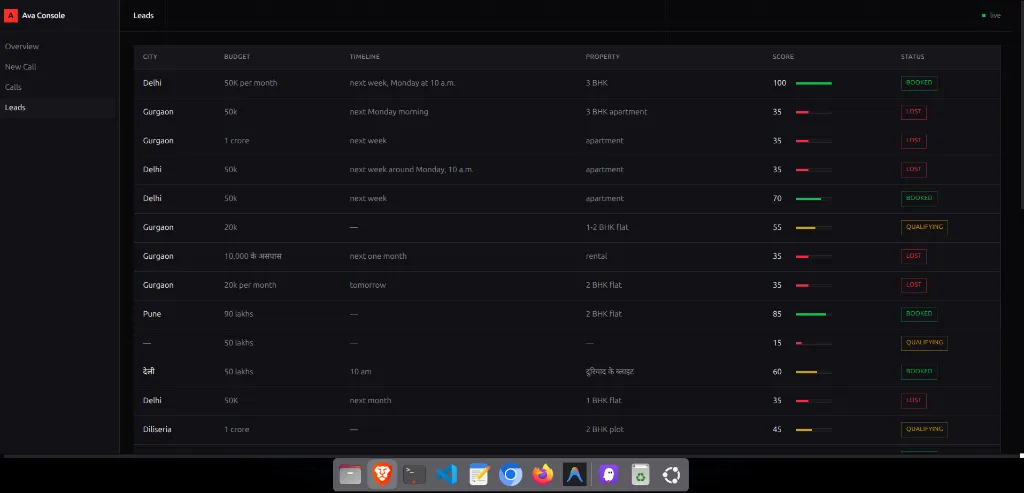This screenshot has height=493, width=1024.
Task: Select the 'next month' timeline cell
Action: pyautogui.click(x=370, y=400)
